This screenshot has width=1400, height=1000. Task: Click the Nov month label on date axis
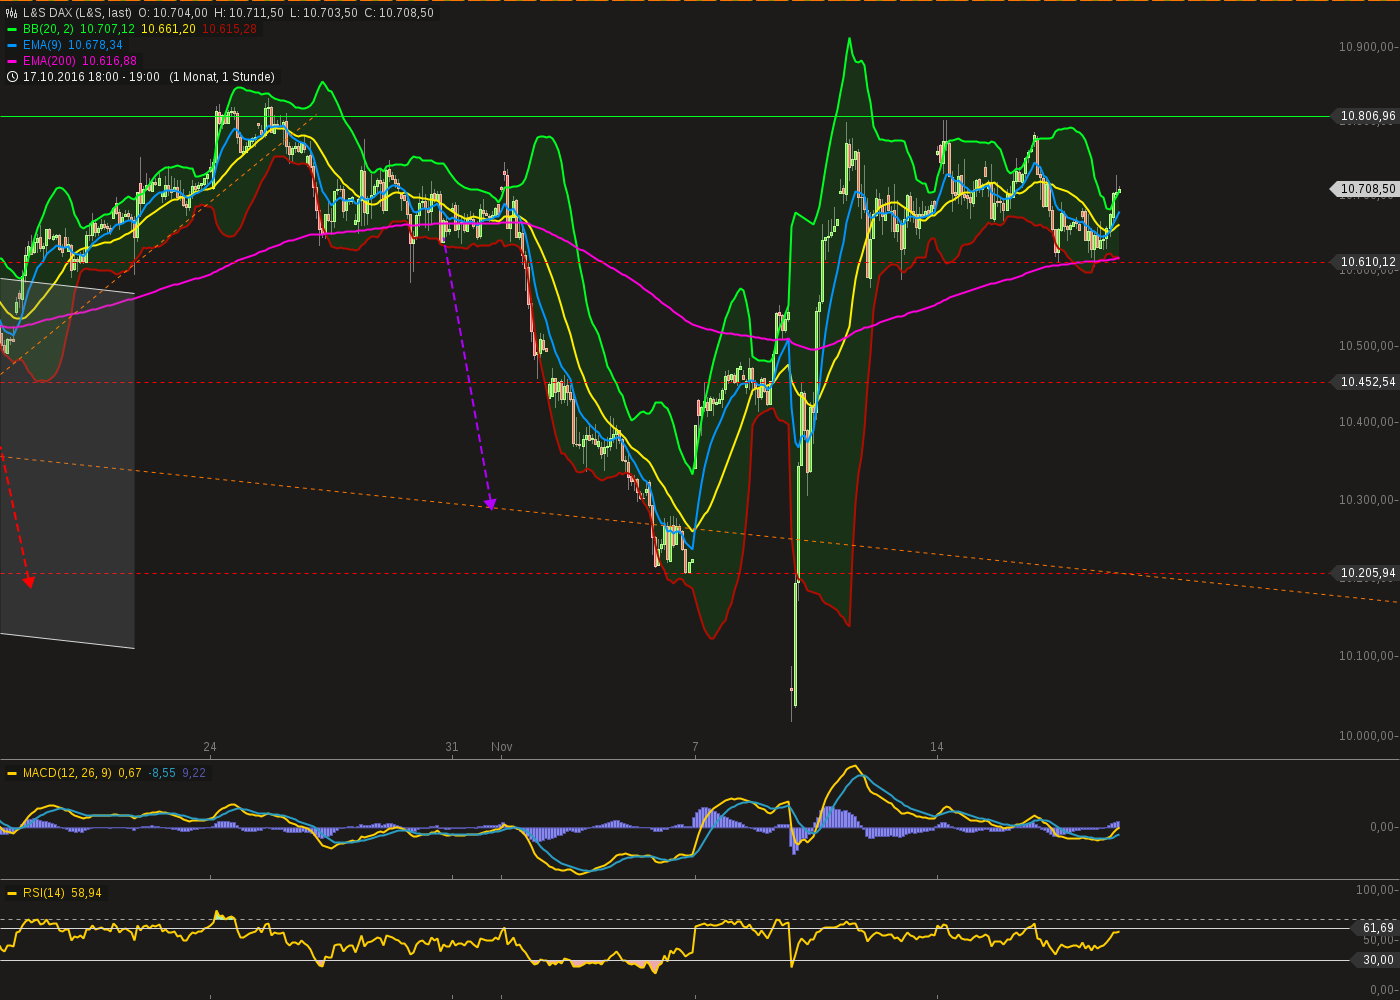pyautogui.click(x=502, y=747)
